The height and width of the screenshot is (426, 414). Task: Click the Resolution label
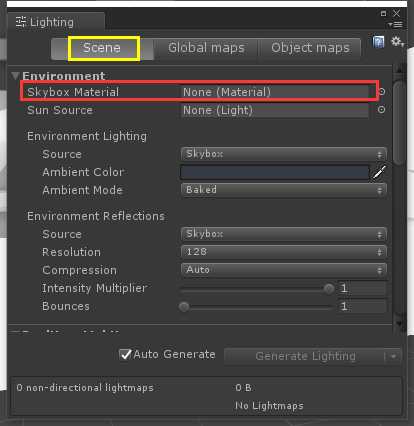tap(71, 252)
